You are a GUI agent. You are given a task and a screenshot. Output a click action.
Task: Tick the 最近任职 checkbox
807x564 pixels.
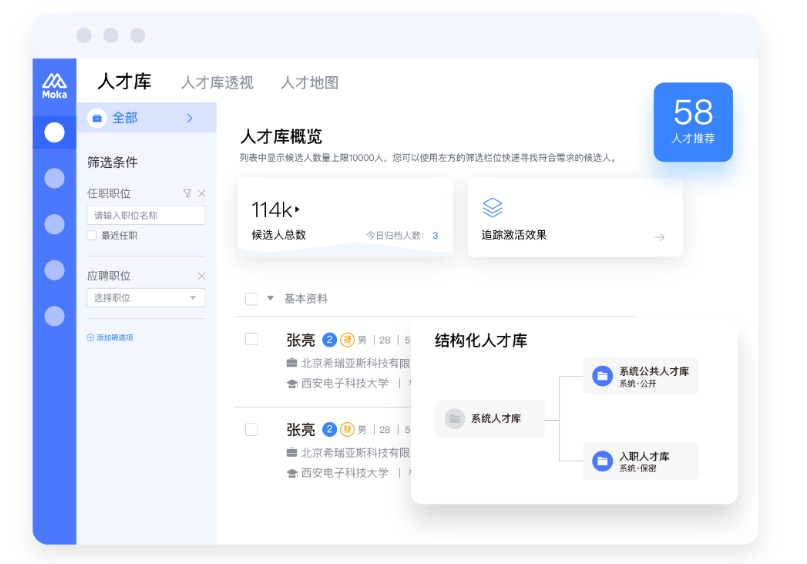[x=92, y=236]
